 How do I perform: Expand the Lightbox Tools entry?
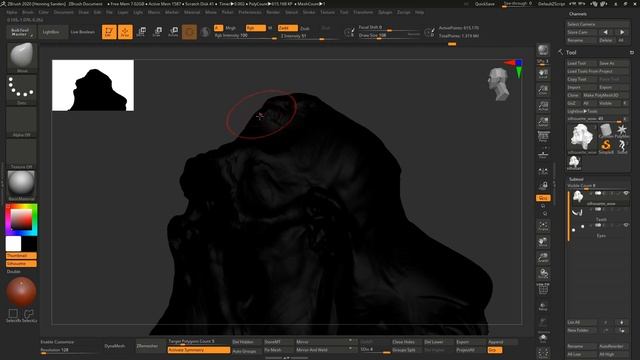(598, 111)
